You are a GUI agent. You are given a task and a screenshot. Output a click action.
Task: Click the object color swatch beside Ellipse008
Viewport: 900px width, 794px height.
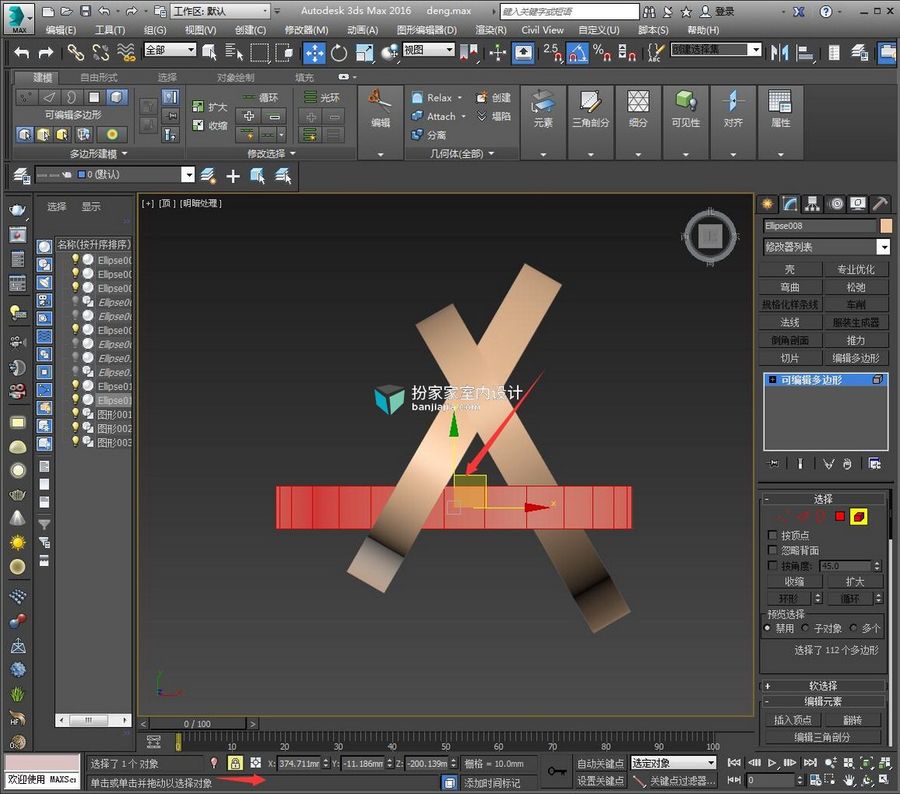(x=886, y=226)
